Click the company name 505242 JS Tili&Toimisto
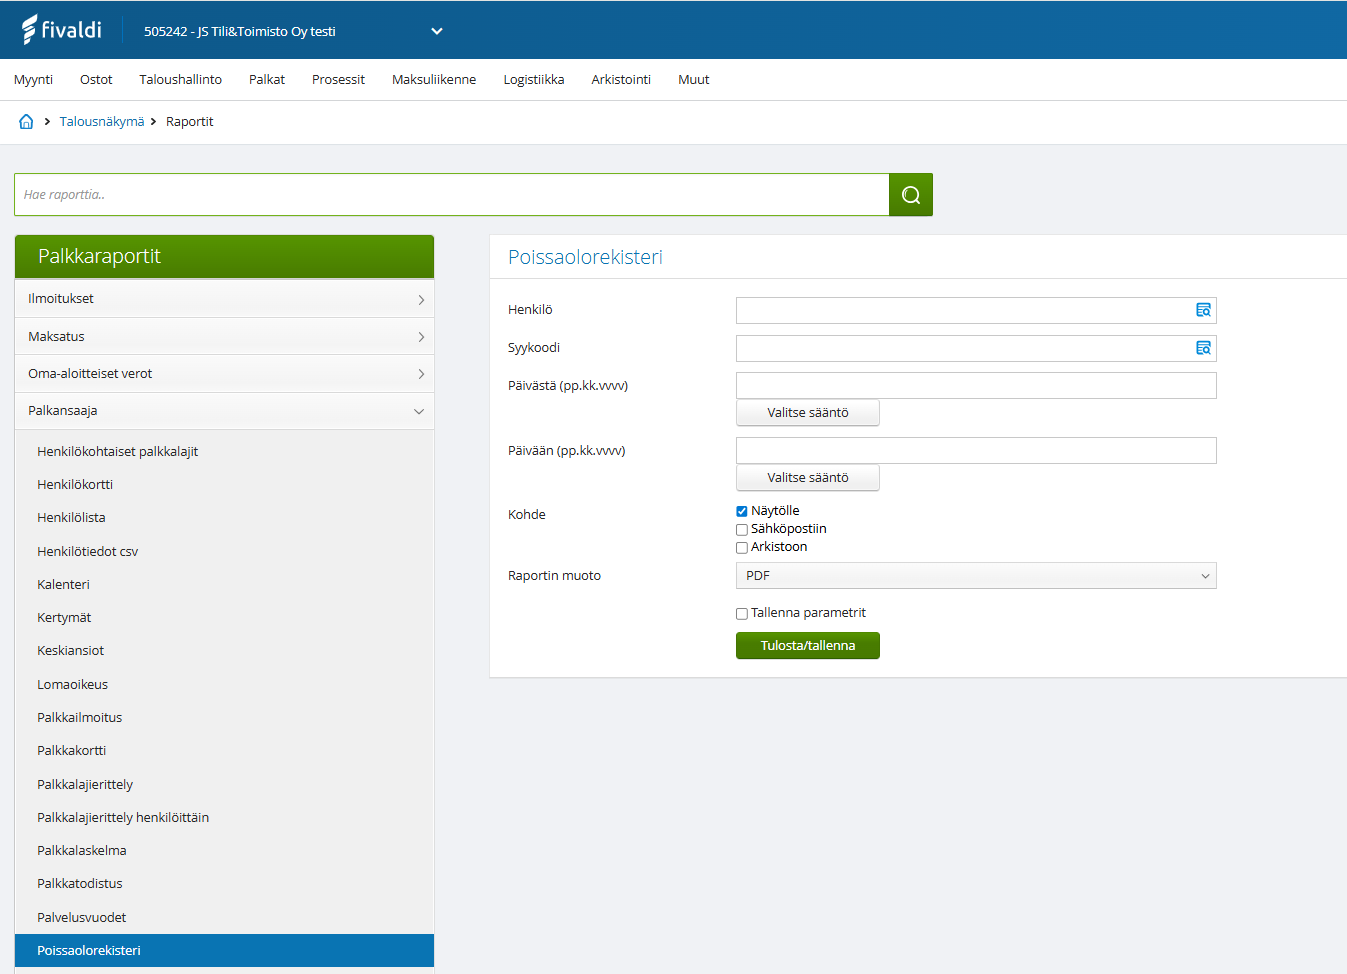The image size is (1347, 974). tap(240, 32)
